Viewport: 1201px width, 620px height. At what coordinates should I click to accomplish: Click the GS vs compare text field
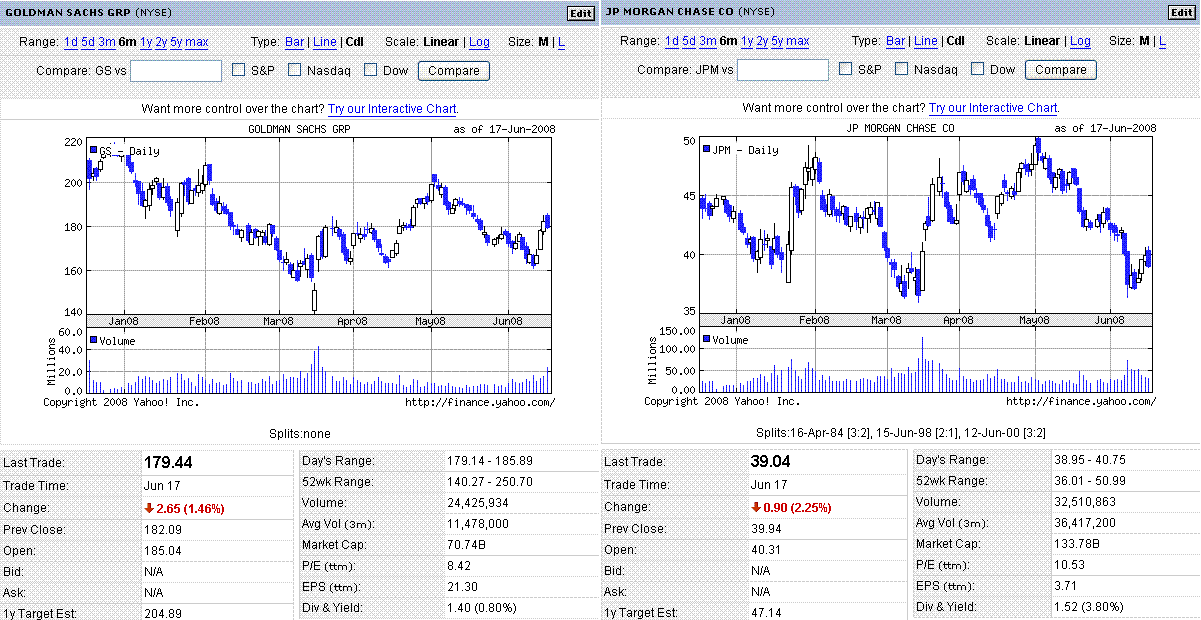(x=176, y=71)
